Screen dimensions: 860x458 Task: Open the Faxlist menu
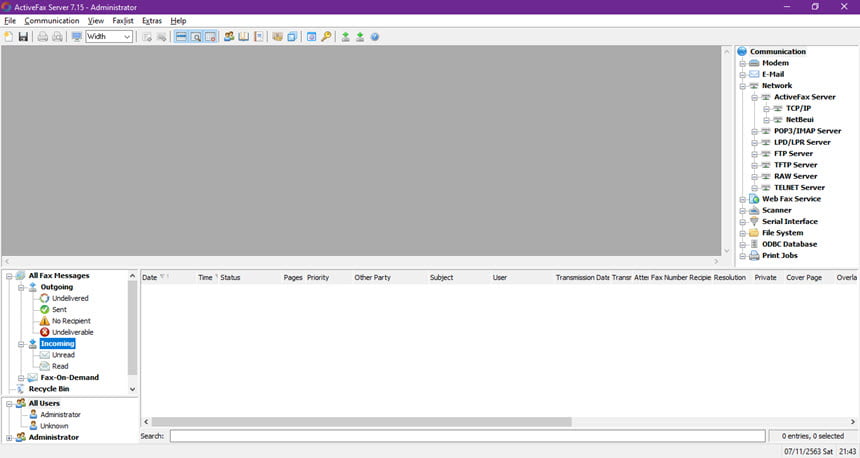[123, 21]
